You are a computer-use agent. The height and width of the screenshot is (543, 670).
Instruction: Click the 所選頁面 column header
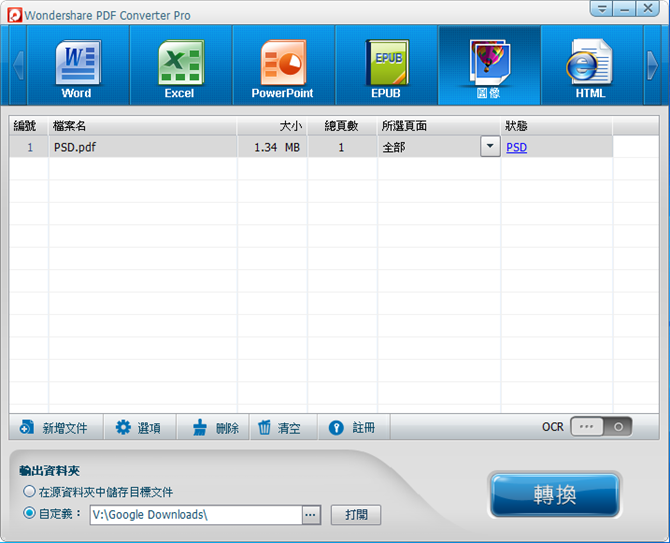tap(439, 126)
